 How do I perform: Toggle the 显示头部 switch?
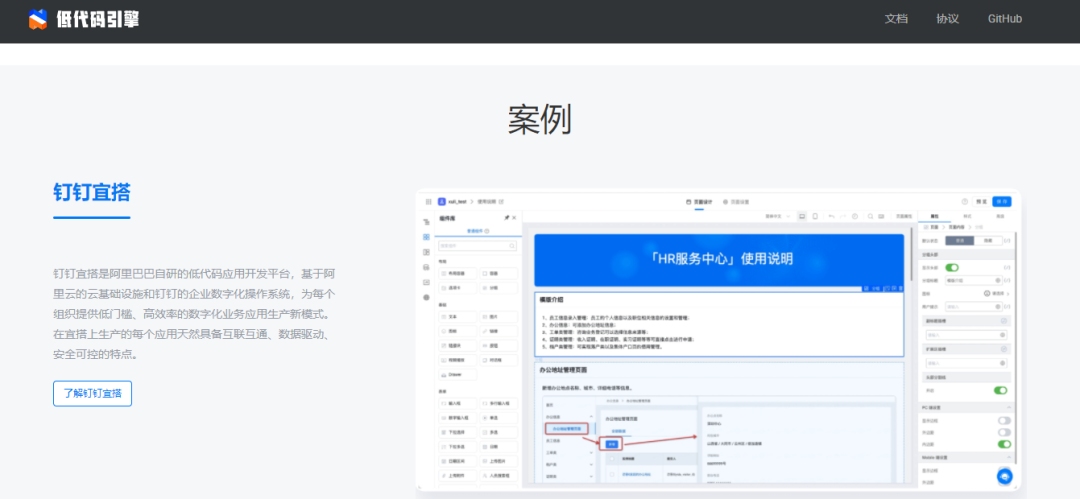point(952,267)
